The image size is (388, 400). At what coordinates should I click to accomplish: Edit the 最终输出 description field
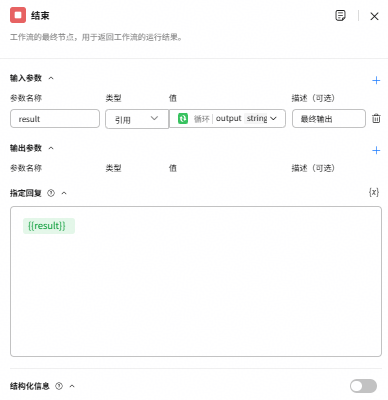click(x=329, y=118)
